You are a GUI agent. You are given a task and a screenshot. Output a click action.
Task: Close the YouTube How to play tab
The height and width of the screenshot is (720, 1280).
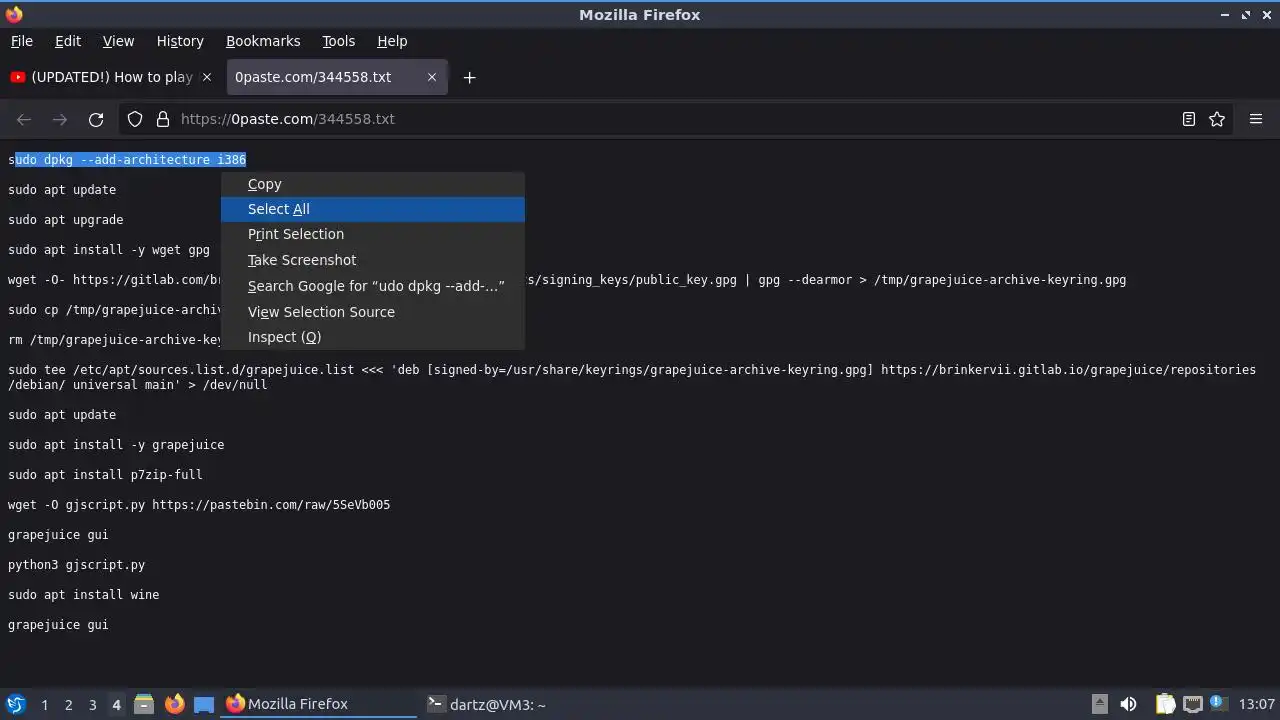(207, 77)
